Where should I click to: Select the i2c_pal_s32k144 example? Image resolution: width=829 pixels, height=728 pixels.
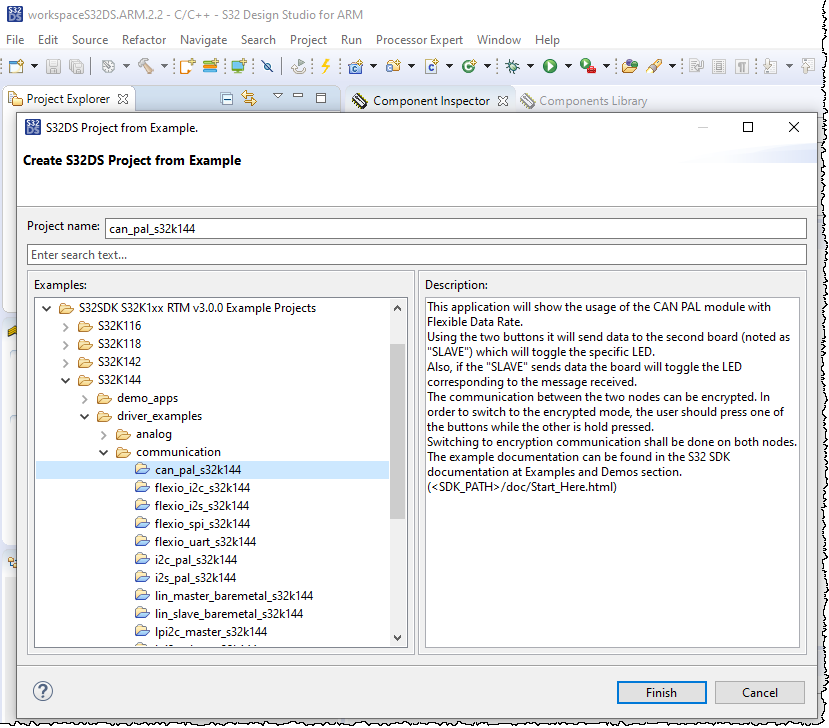196,559
